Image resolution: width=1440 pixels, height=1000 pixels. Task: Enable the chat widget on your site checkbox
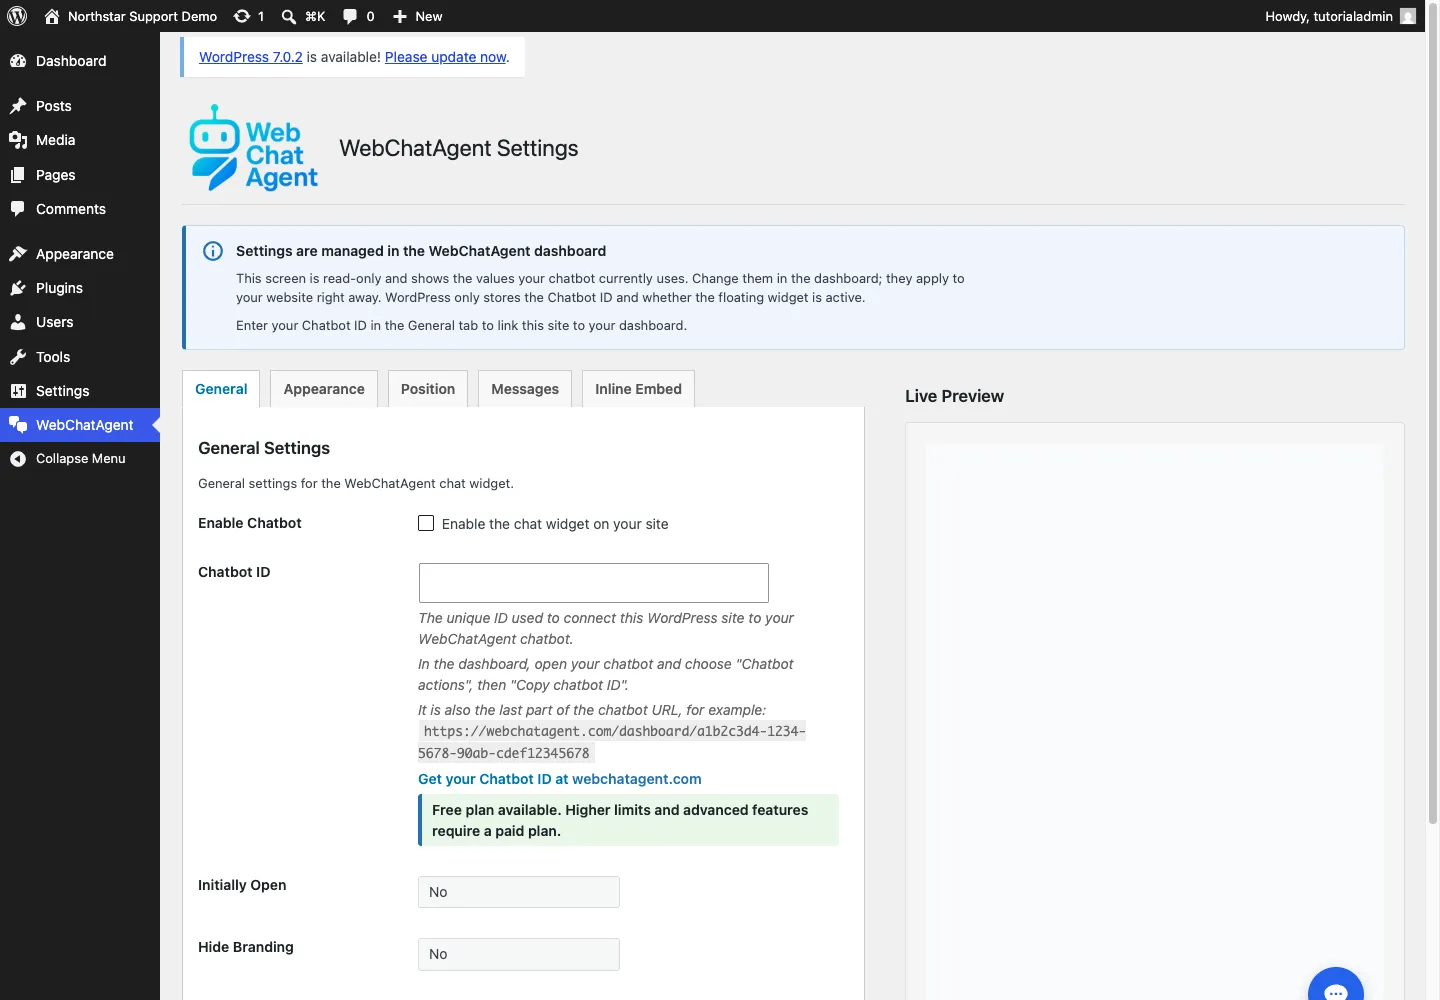click(x=426, y=523)
